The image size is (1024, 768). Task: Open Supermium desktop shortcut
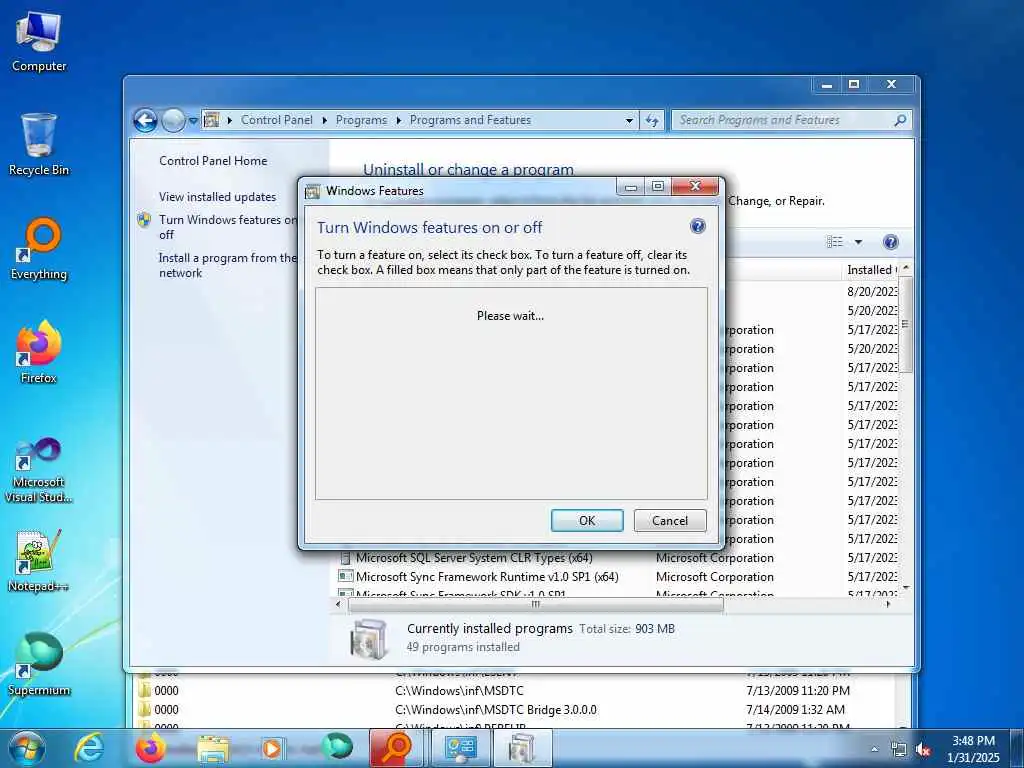pos(39,664)
